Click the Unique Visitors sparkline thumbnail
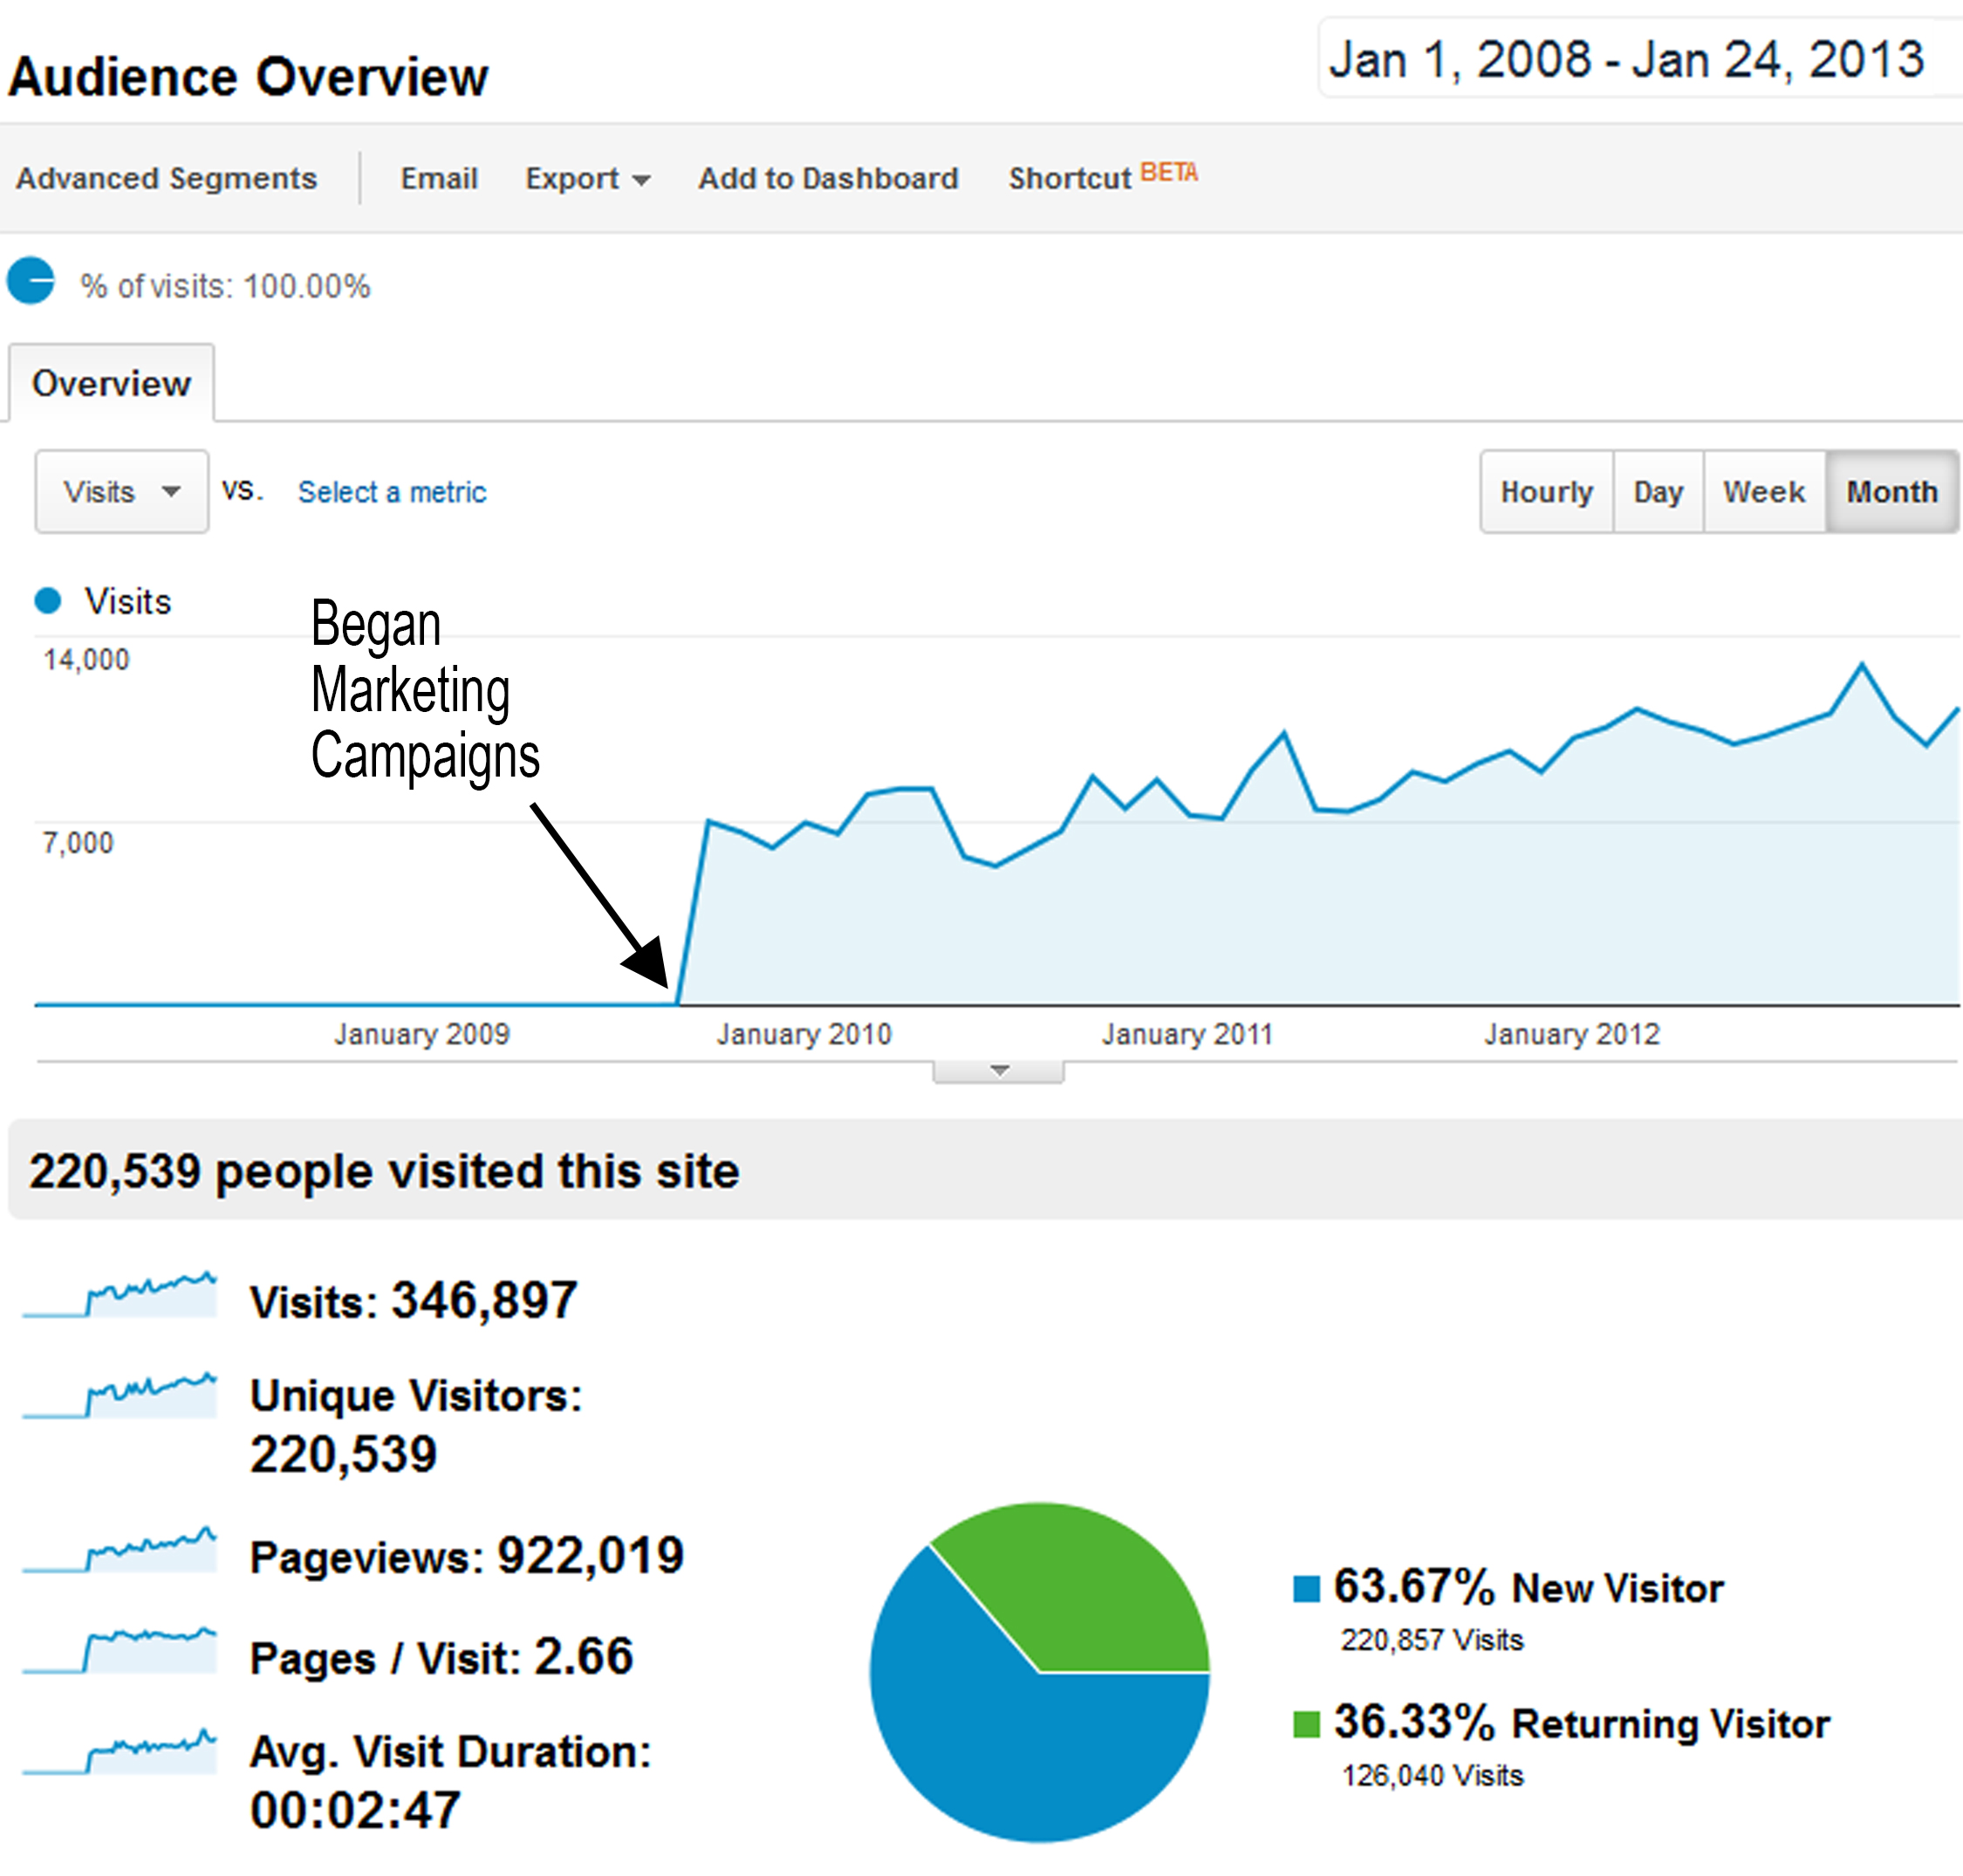Screen dimensions: 1963x1876 coord(120,1395)
